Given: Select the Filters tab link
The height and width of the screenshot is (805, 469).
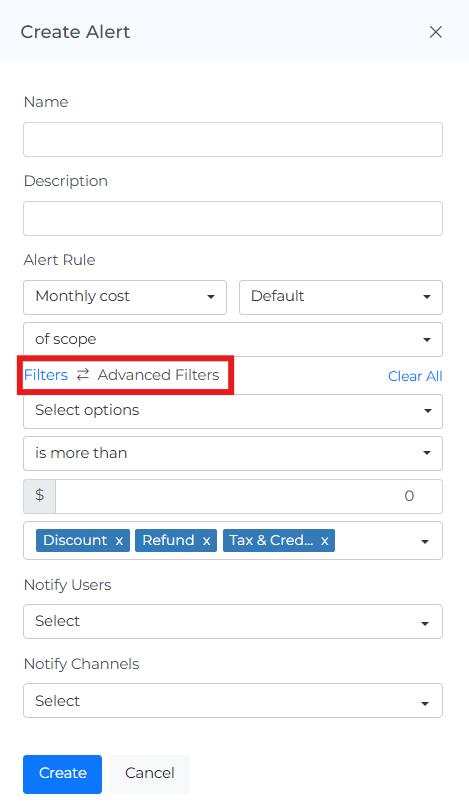Looking at the screenshot, I should click(x=46, y=375).
